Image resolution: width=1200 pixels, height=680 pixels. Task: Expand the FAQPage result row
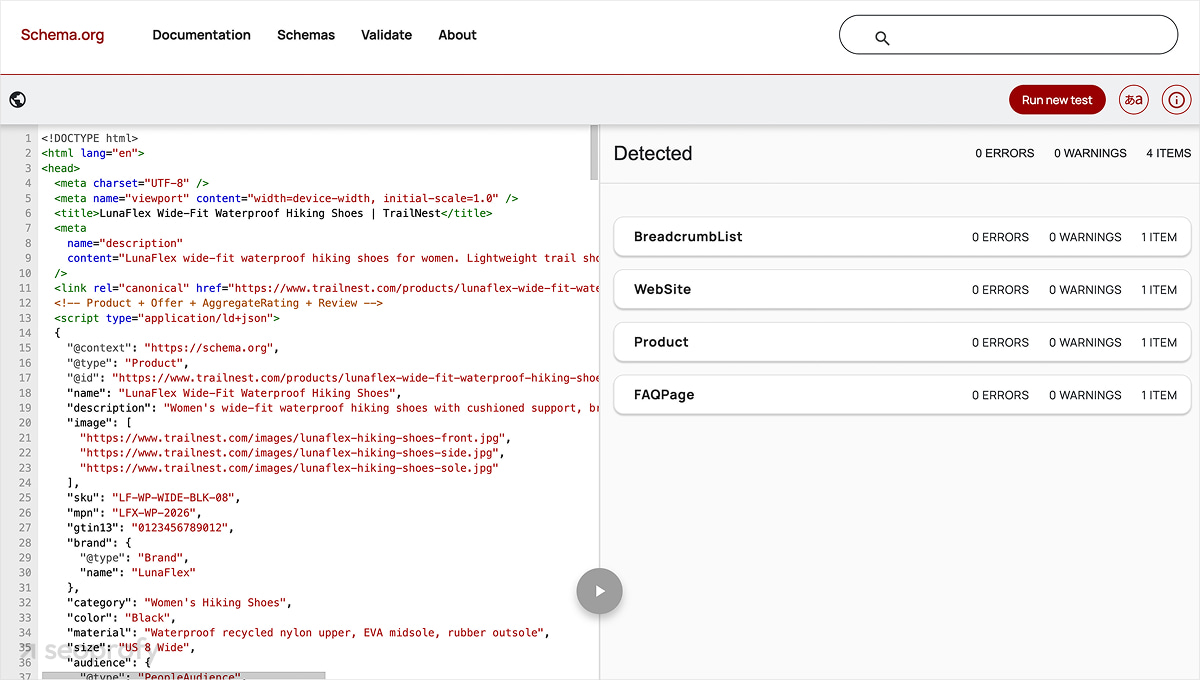coord(902,395)
